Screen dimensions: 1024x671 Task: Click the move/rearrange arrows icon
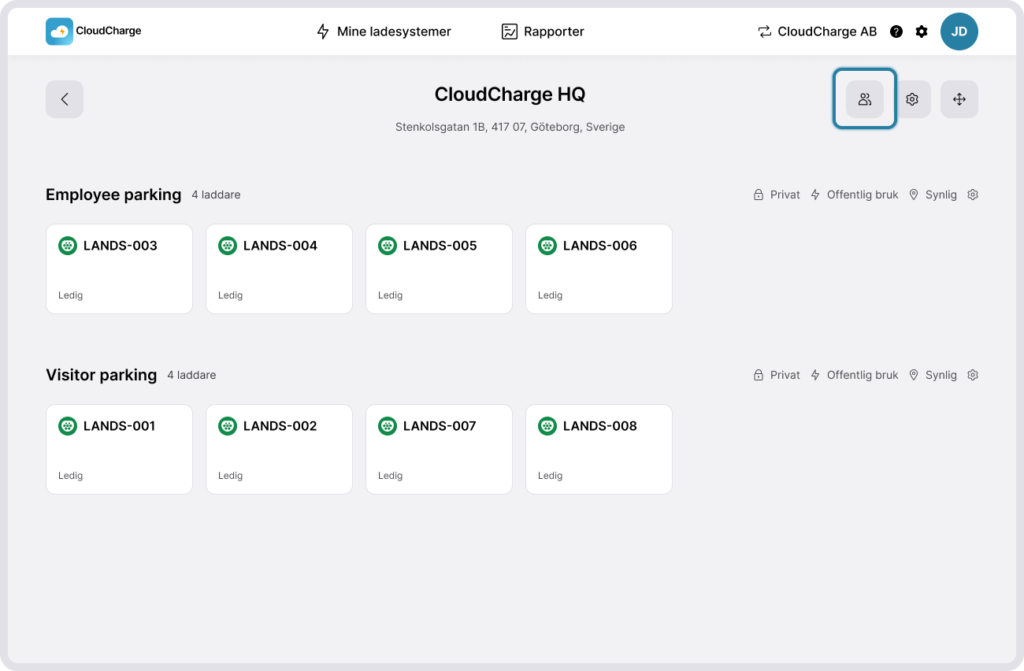959,99
